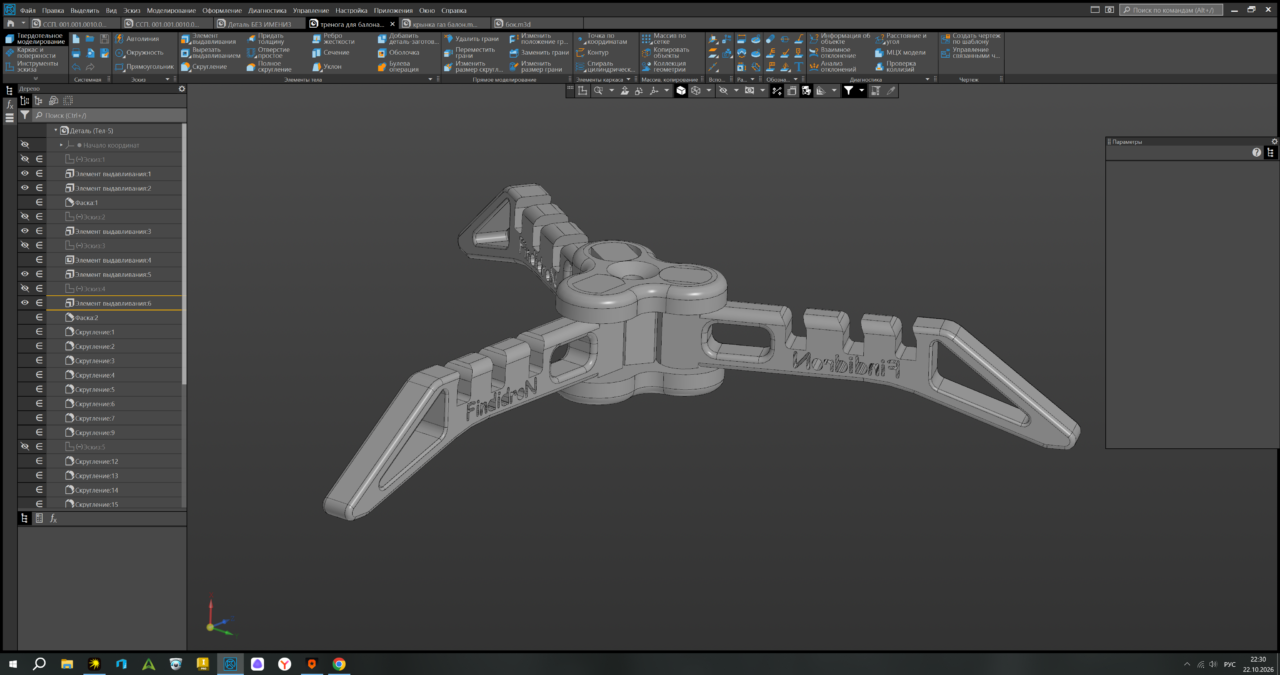Toggle visibility of Элемент выдавливания:6
The width and height of the screenshot is (1280, 675).
click(x=25, y=303)
